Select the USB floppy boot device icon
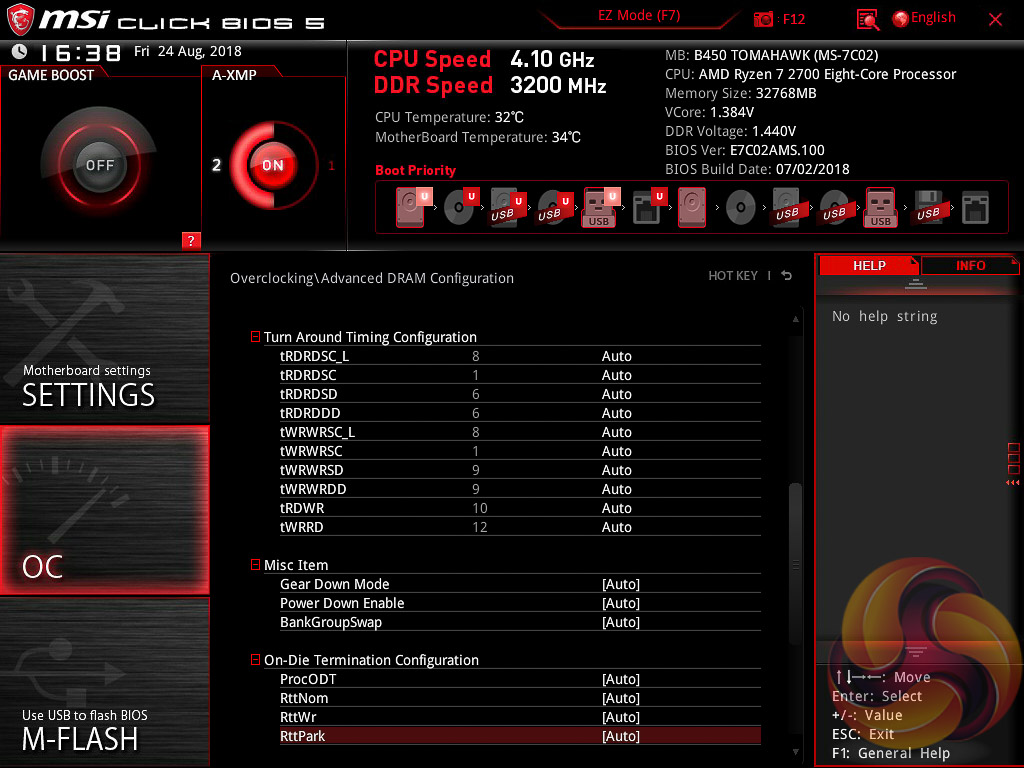The height and width of the screenshot is (768, 1024). coord(929,208)
